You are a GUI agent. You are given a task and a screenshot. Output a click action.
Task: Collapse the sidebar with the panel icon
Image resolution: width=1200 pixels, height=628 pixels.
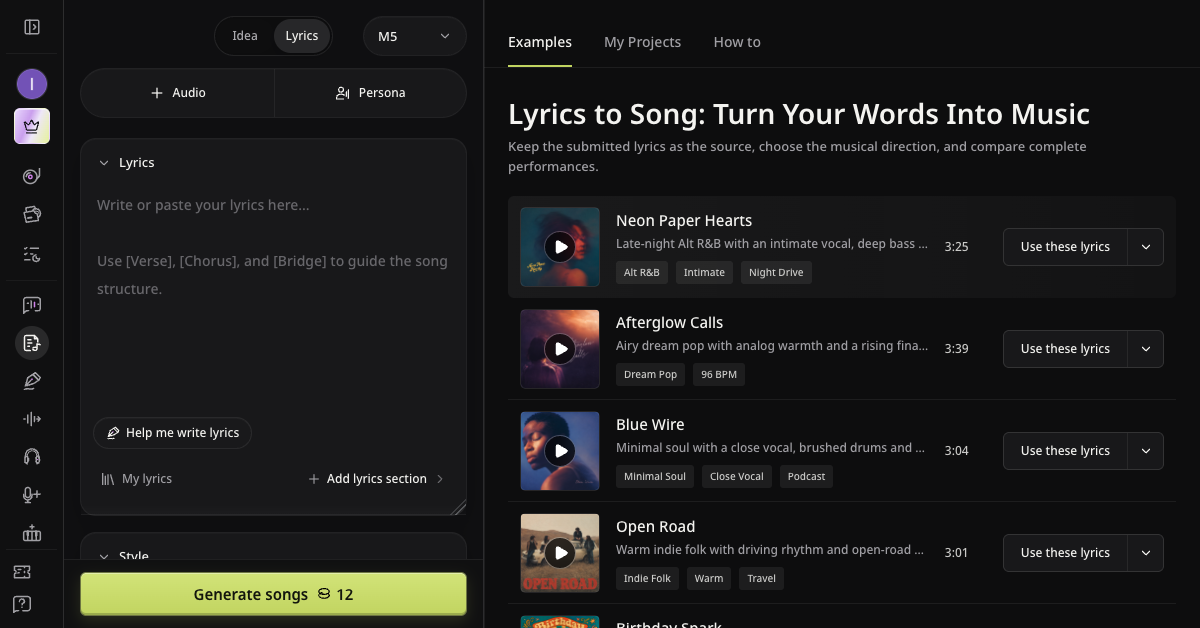click(x=32, y=27)
